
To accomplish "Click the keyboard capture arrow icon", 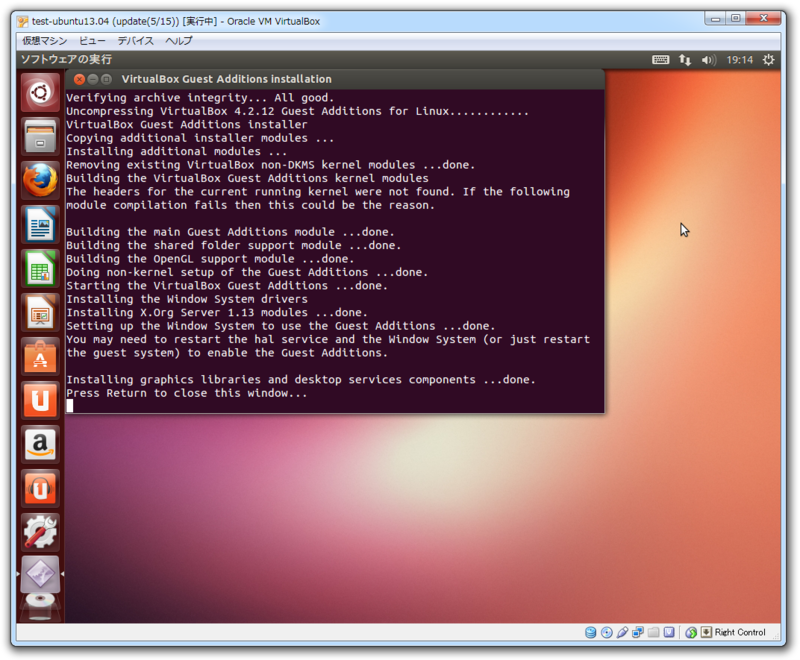I will tap(706, 632).
